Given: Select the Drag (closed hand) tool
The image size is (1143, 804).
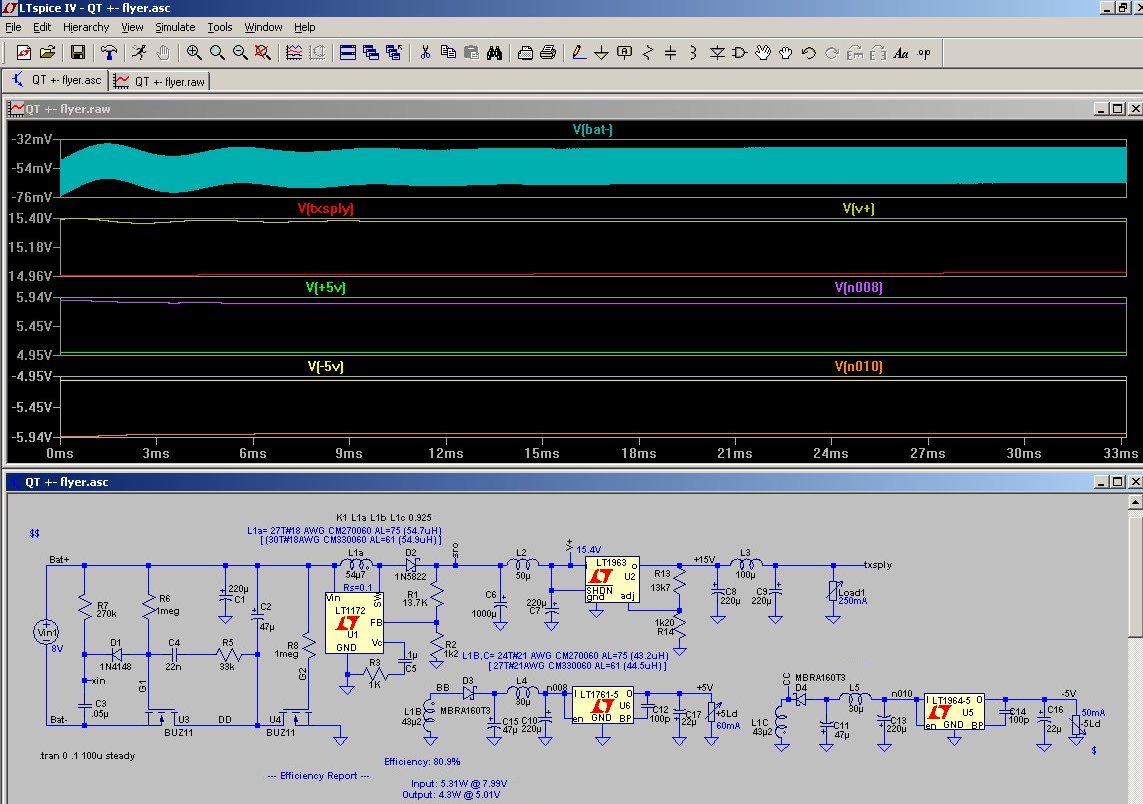Looking at the screenshot, I should [x=786, y=52].
